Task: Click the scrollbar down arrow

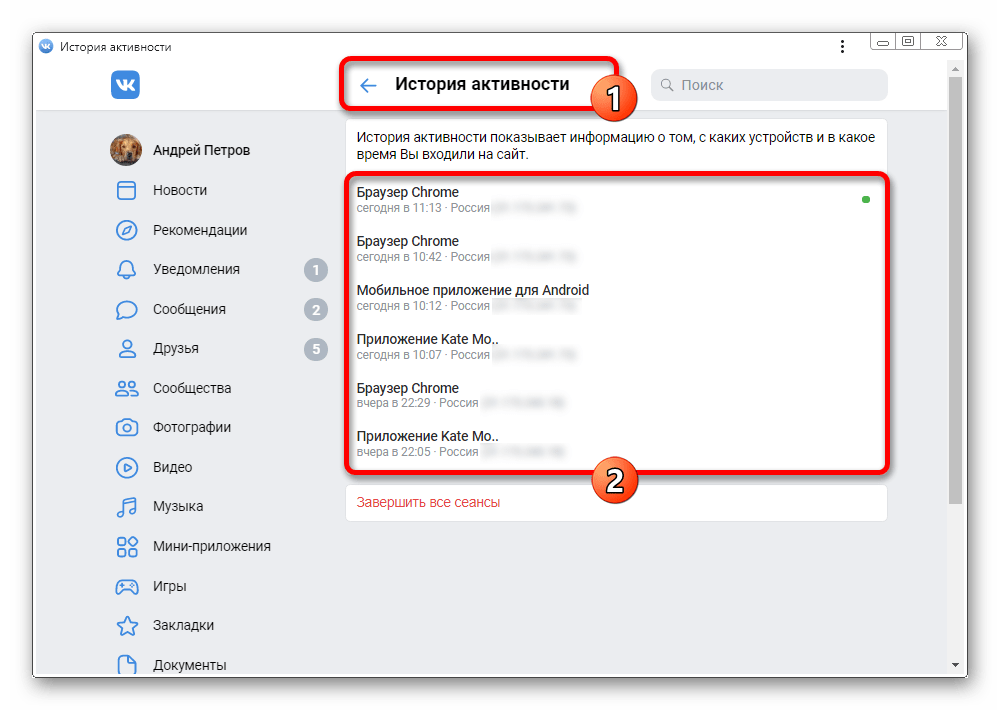Action: (955, 665)
